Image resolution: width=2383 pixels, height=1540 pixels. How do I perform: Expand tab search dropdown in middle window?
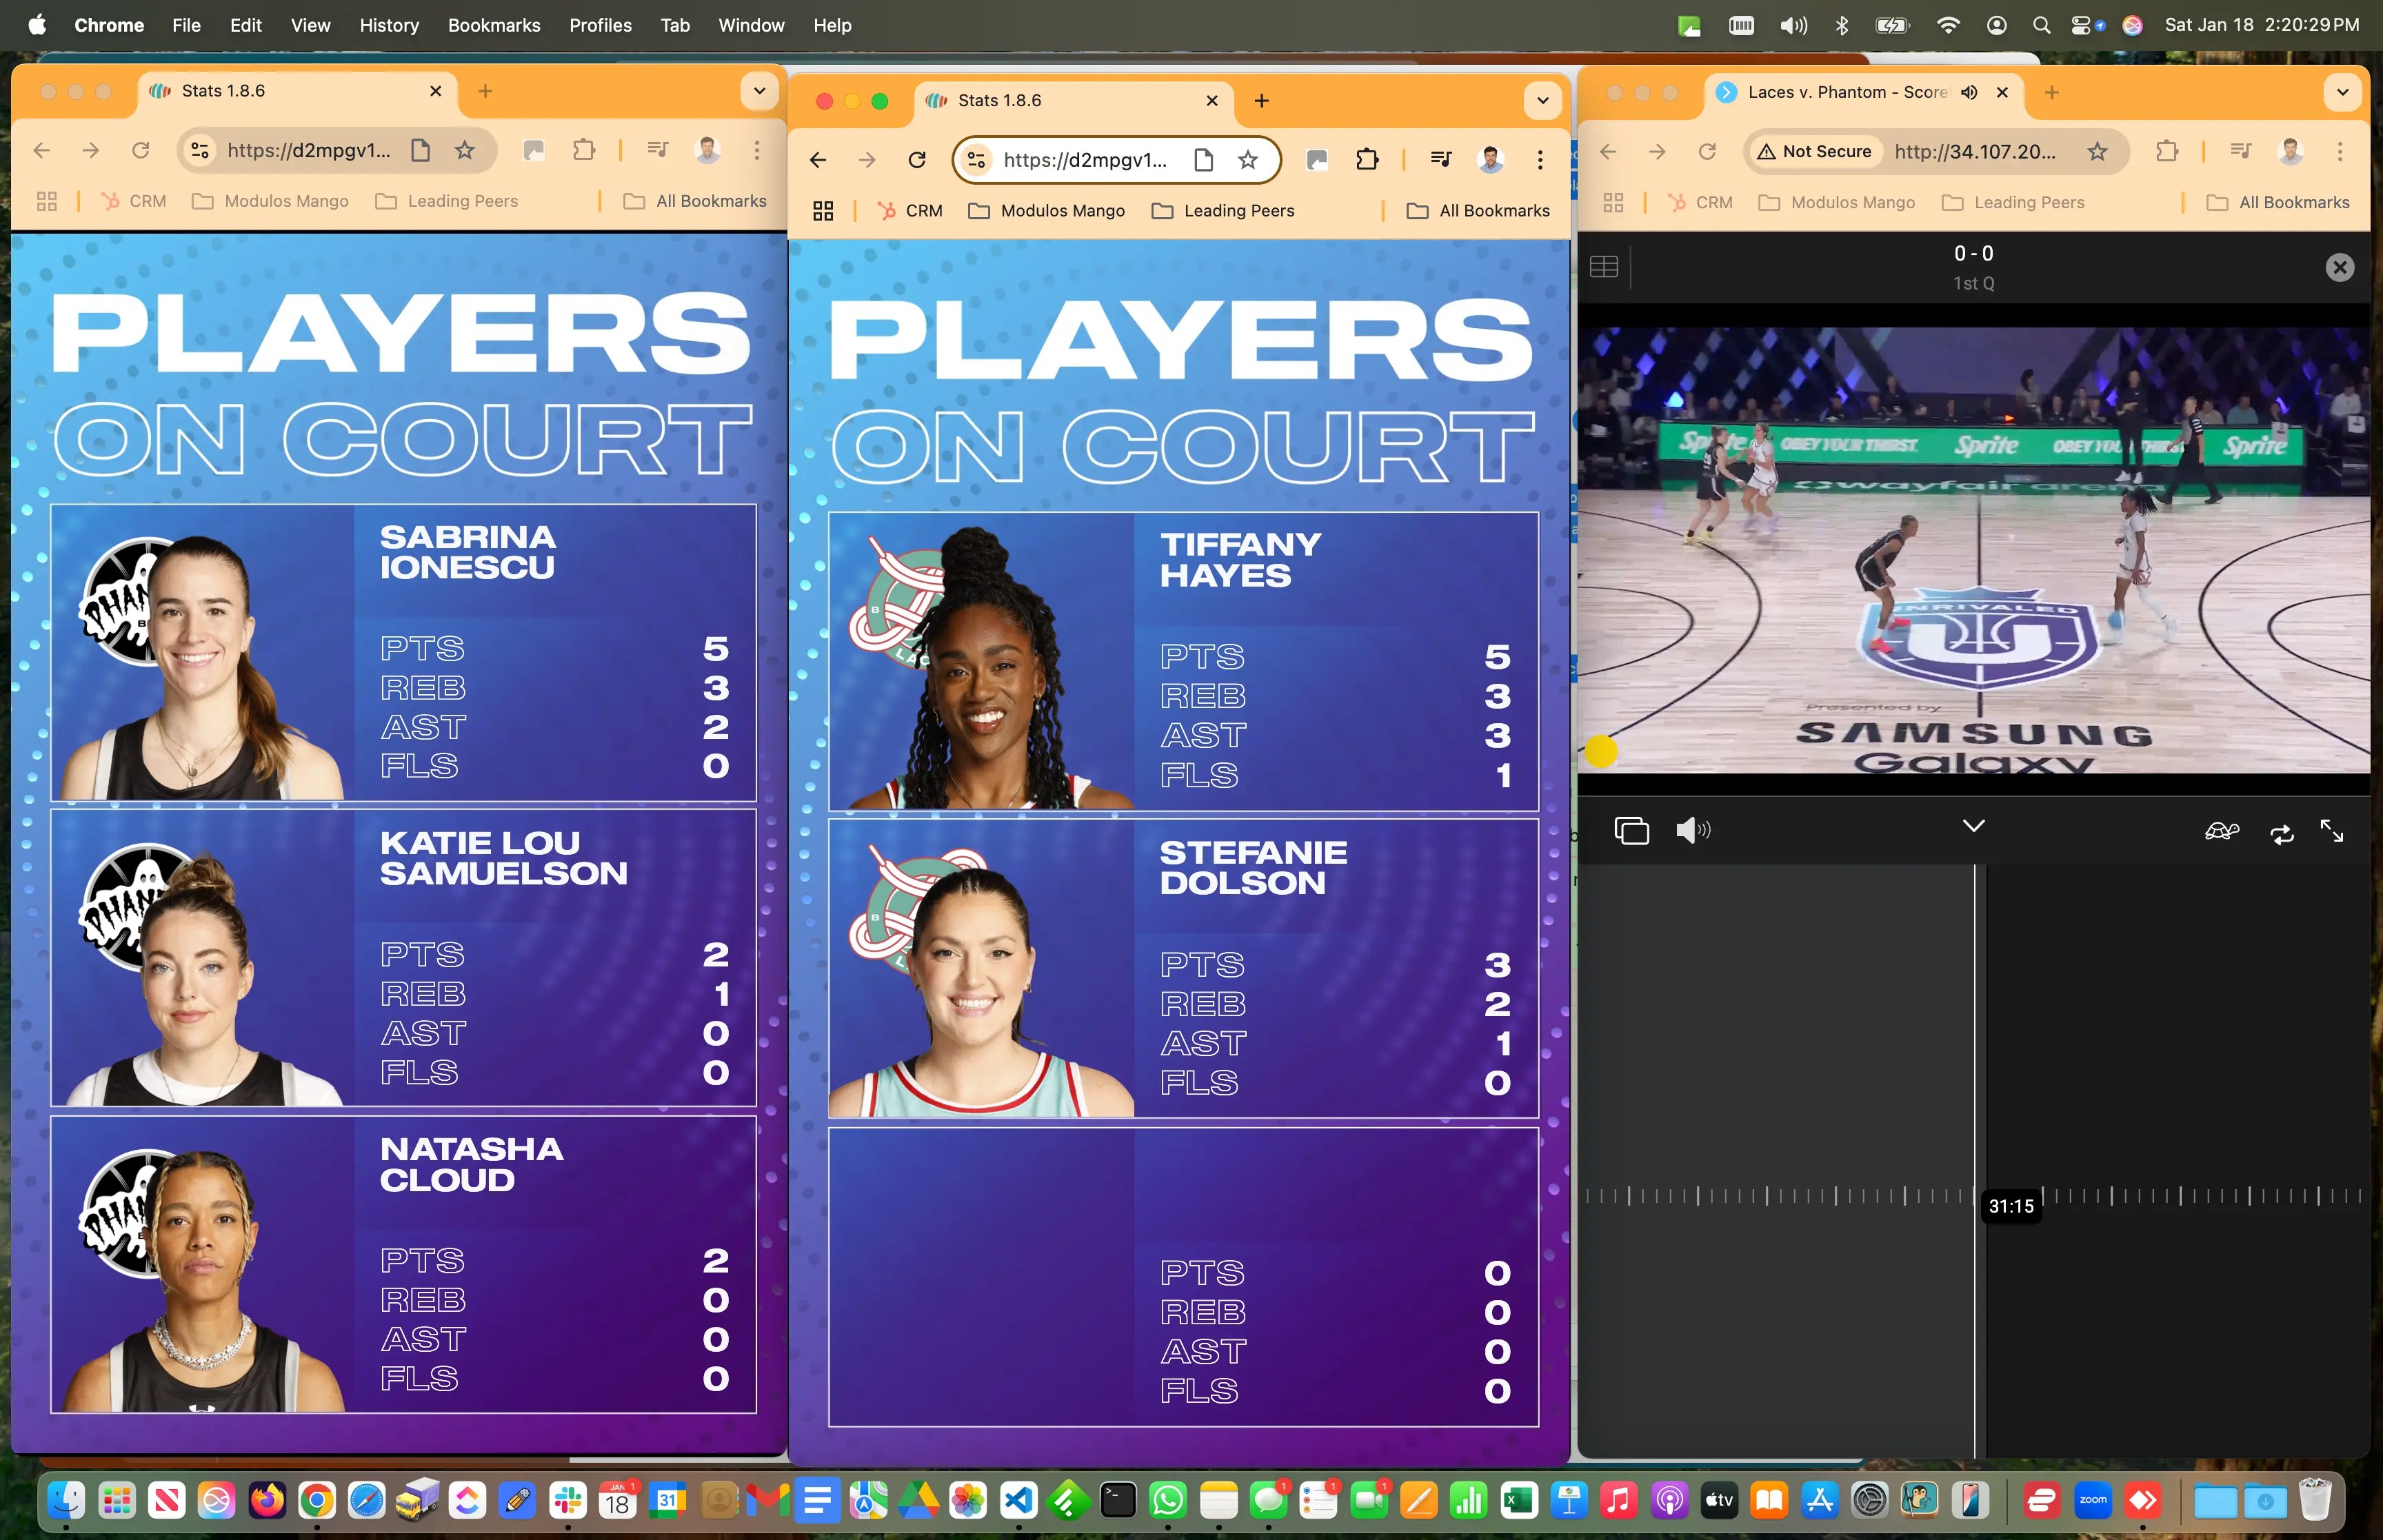1542,100
